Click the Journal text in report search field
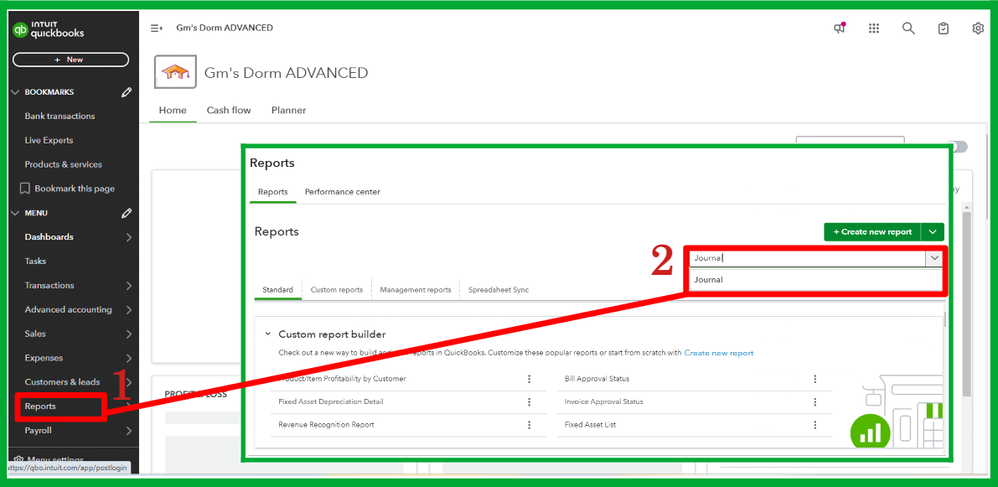998x487 pixels. coord(708,258)
